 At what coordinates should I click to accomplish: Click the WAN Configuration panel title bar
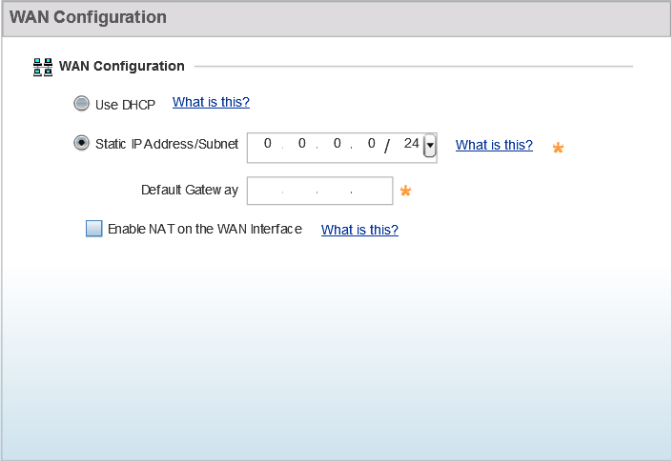click(336, 18)
